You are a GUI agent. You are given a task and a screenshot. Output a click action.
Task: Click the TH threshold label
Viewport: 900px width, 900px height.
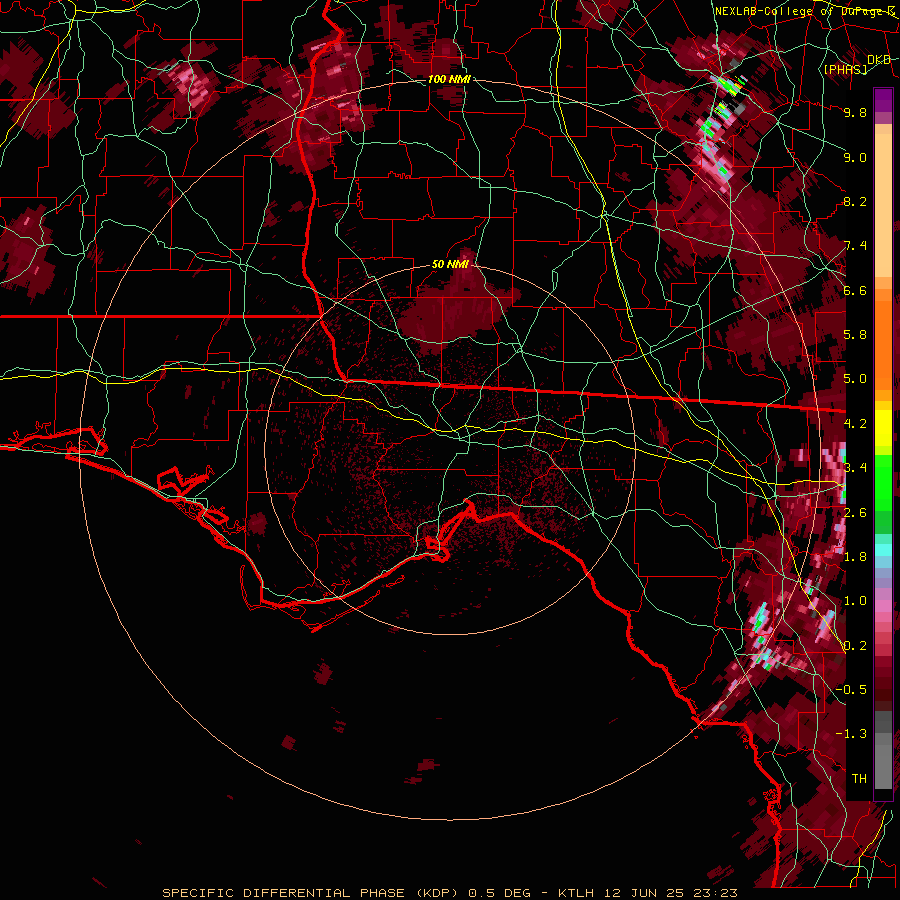click(859, 779)
